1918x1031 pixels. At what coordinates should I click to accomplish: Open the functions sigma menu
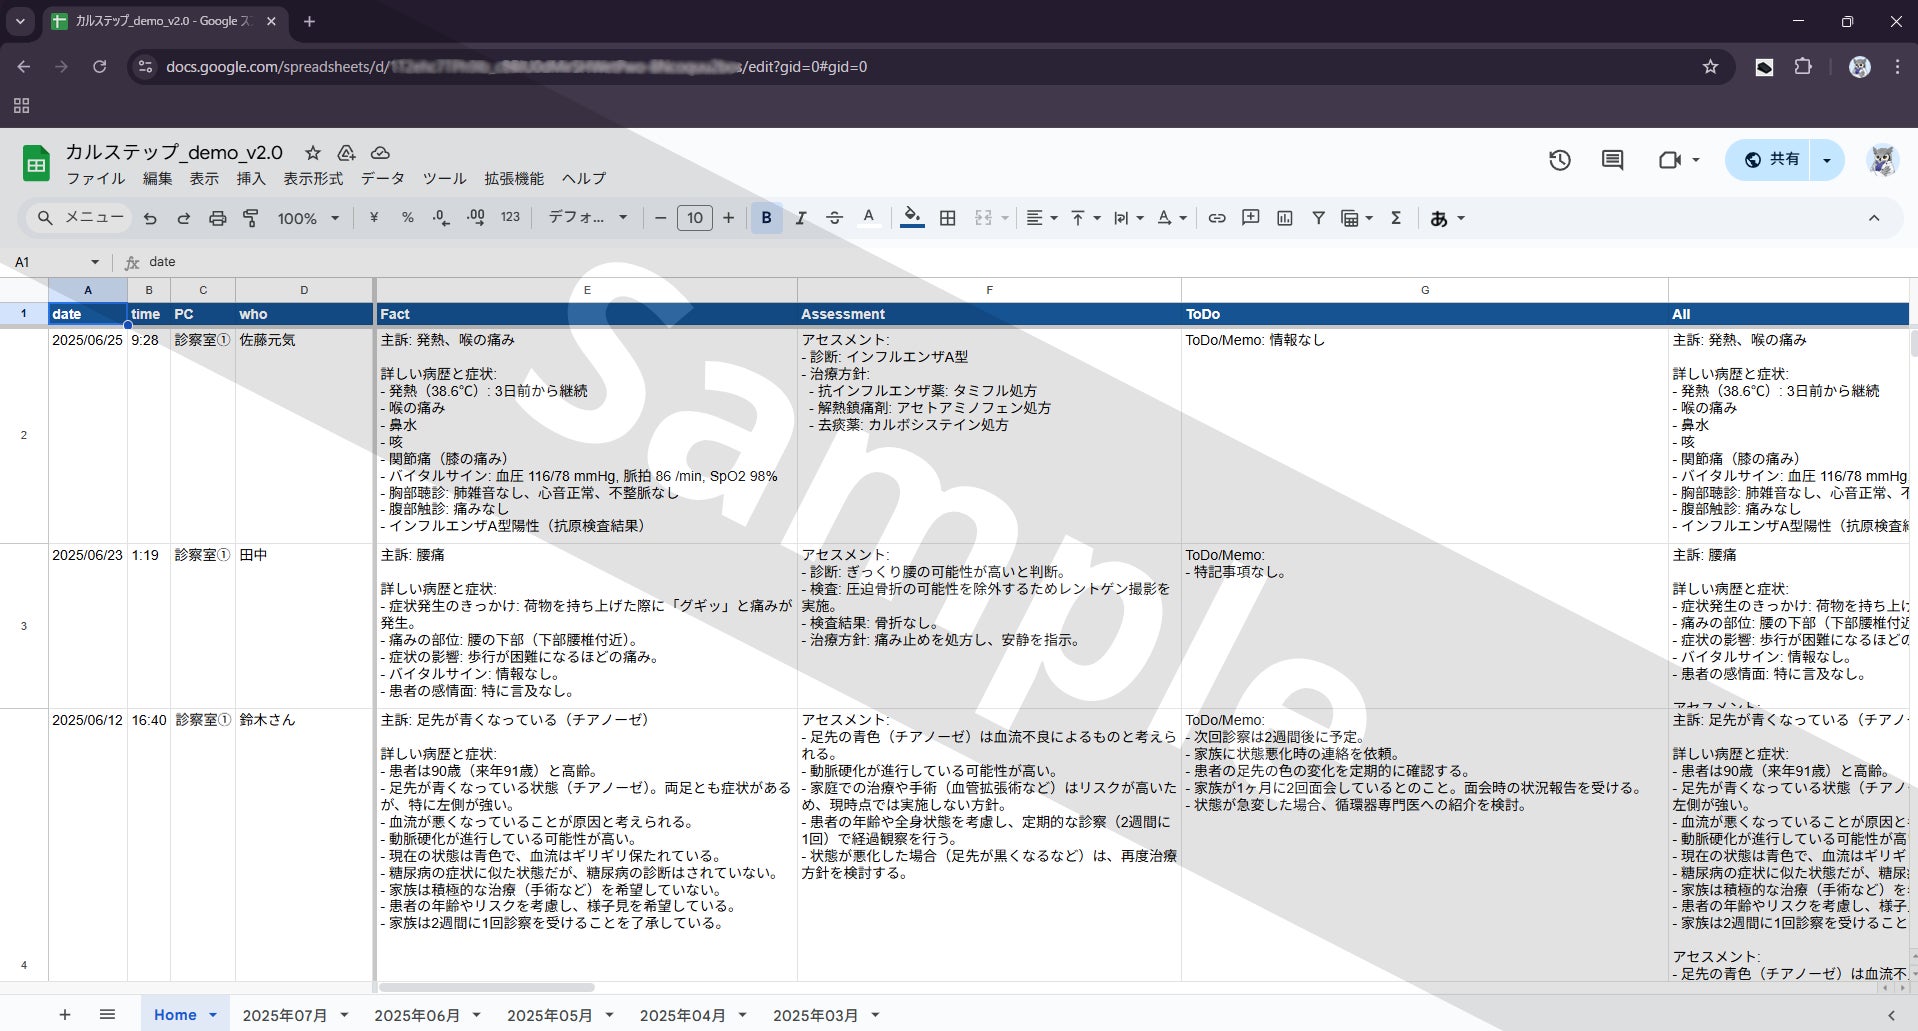pyautogui.click(x=1396, y=218)
